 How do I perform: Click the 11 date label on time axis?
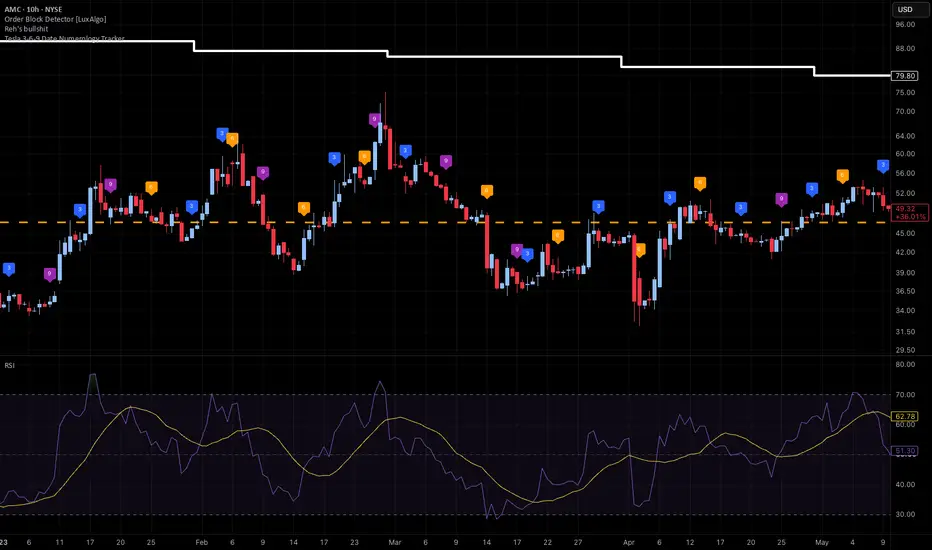point(59,542)
